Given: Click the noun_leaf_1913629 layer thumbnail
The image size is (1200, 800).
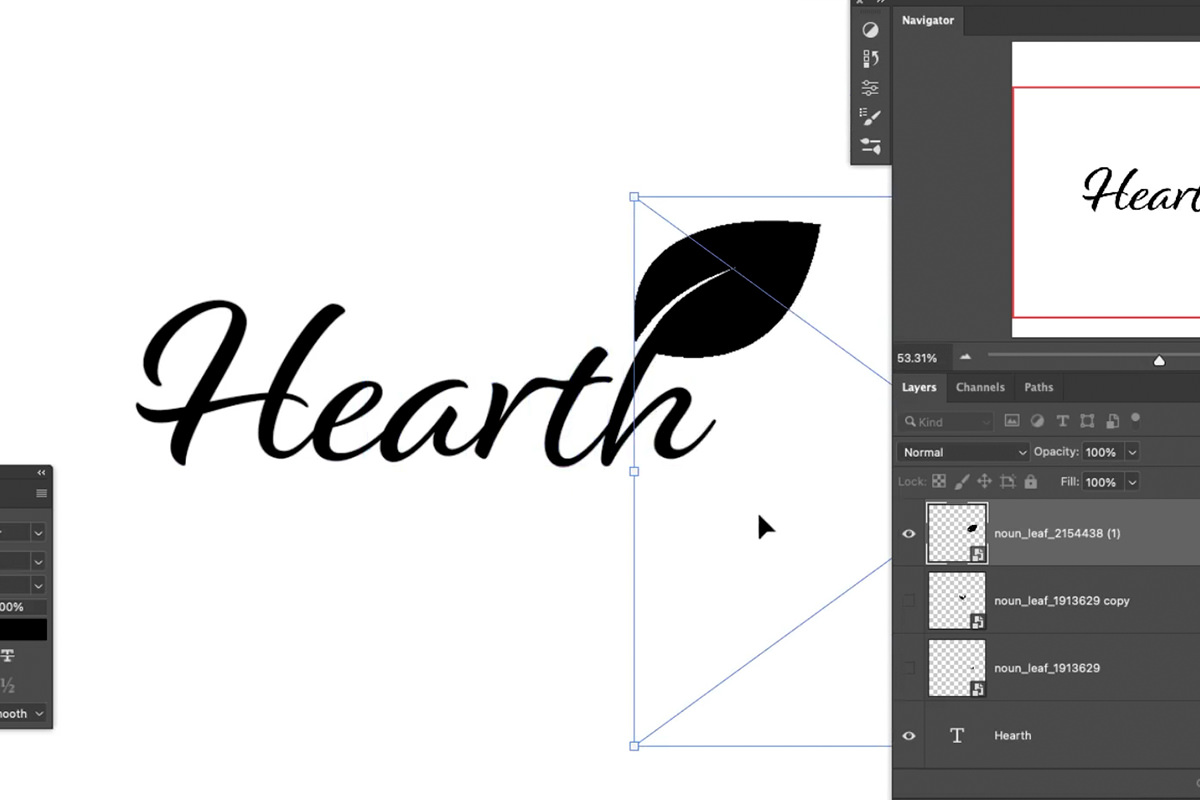Looking at the screenshot, I should coord(956,667).
